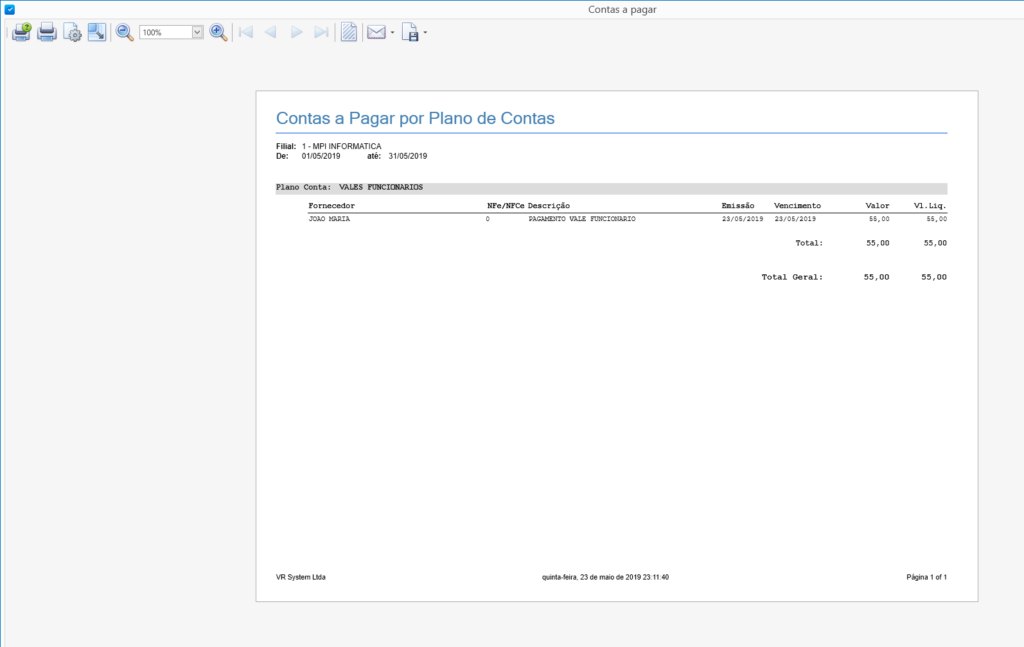
Task: Go to the first page of the report
Action: pos(245,32)
